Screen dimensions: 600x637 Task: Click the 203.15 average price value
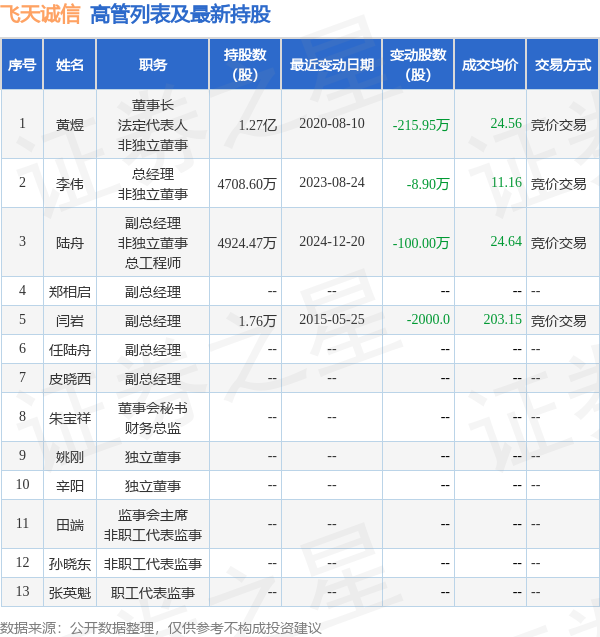point(502,320)
